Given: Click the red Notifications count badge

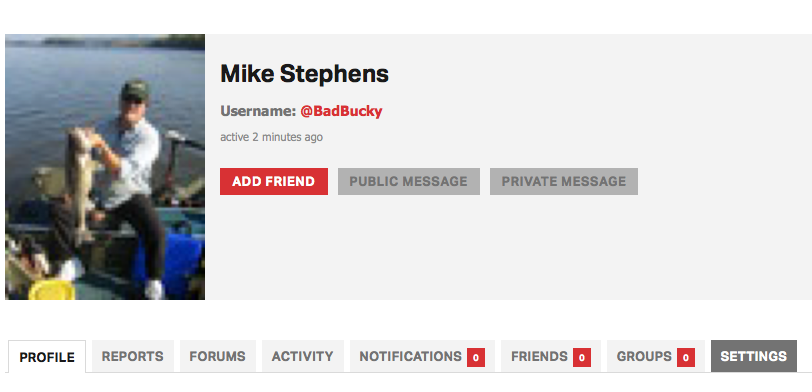Looking at the screenshot, I should (x=476, y=357).
